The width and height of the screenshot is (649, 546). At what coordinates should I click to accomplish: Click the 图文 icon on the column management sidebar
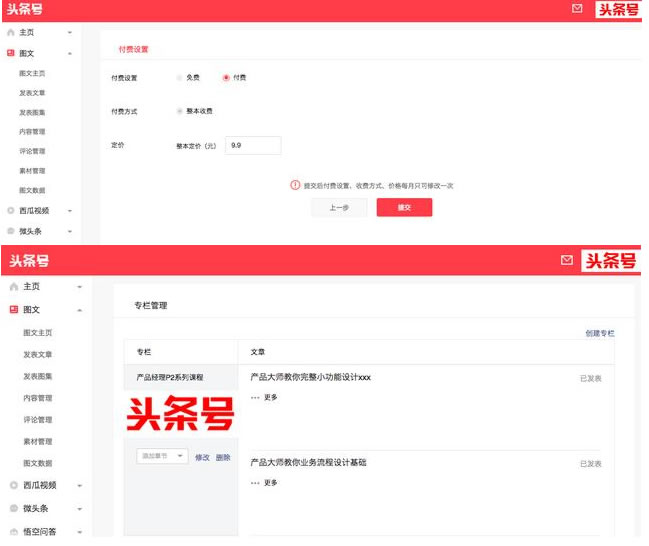click(x=13, y=310)
